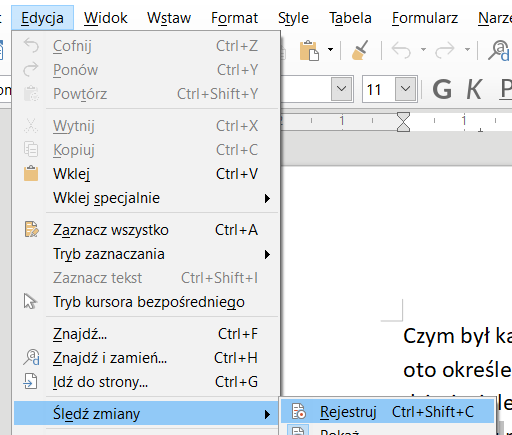Viewport: 512px width, 435px height.
Task: Open the Edycja menu
Action: pyautogui.click(x=42, y=18)
